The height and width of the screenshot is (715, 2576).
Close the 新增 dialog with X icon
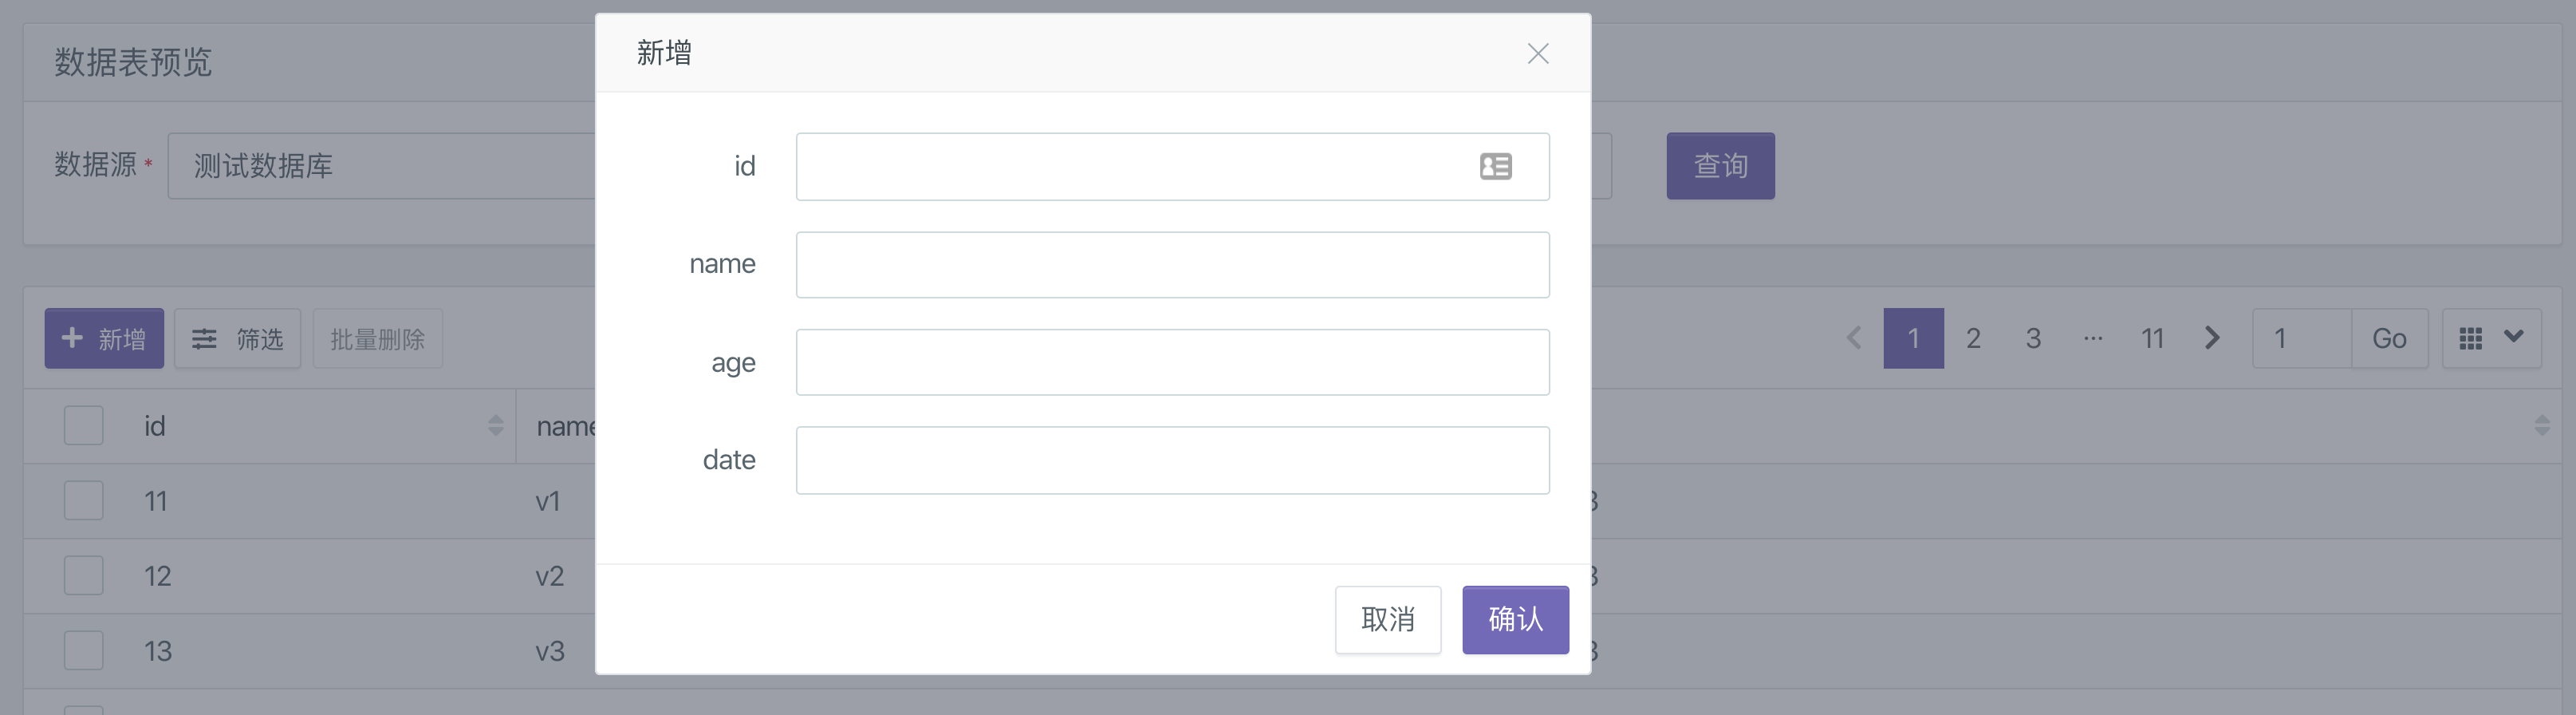tap(1538, 54)
